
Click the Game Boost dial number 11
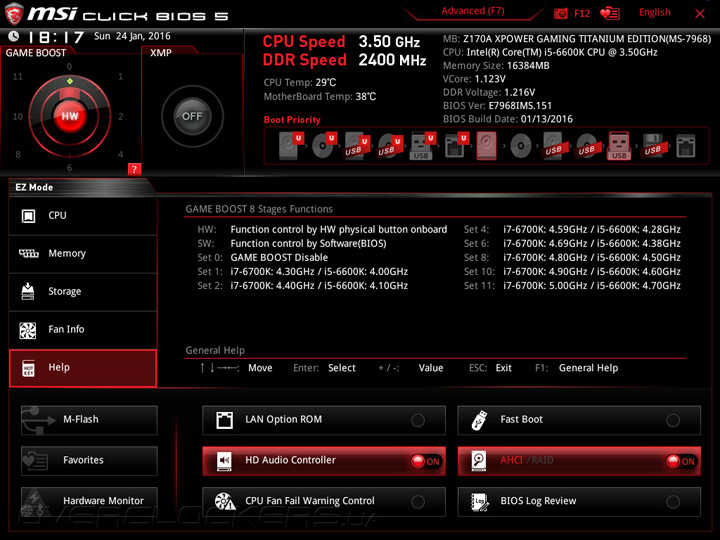[x=17, y=77]
